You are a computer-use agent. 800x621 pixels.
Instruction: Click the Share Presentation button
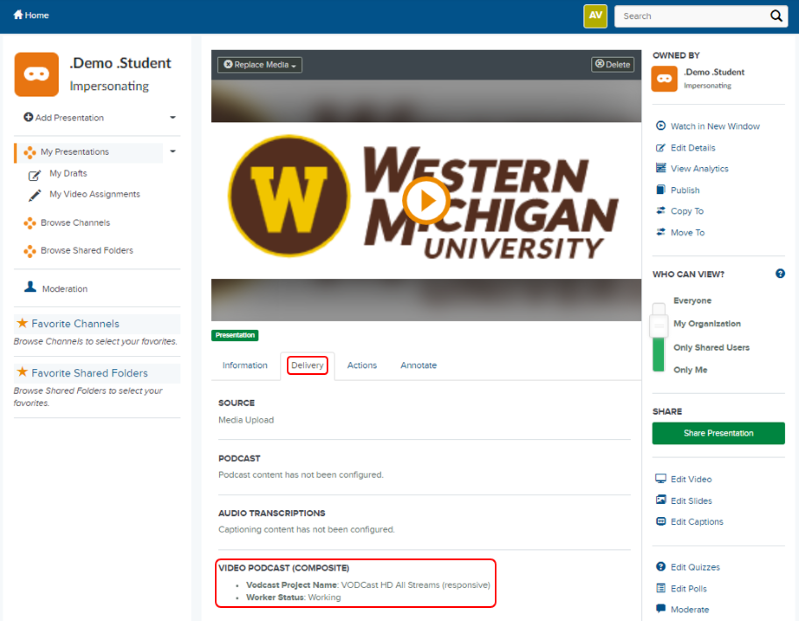(717, 433)
